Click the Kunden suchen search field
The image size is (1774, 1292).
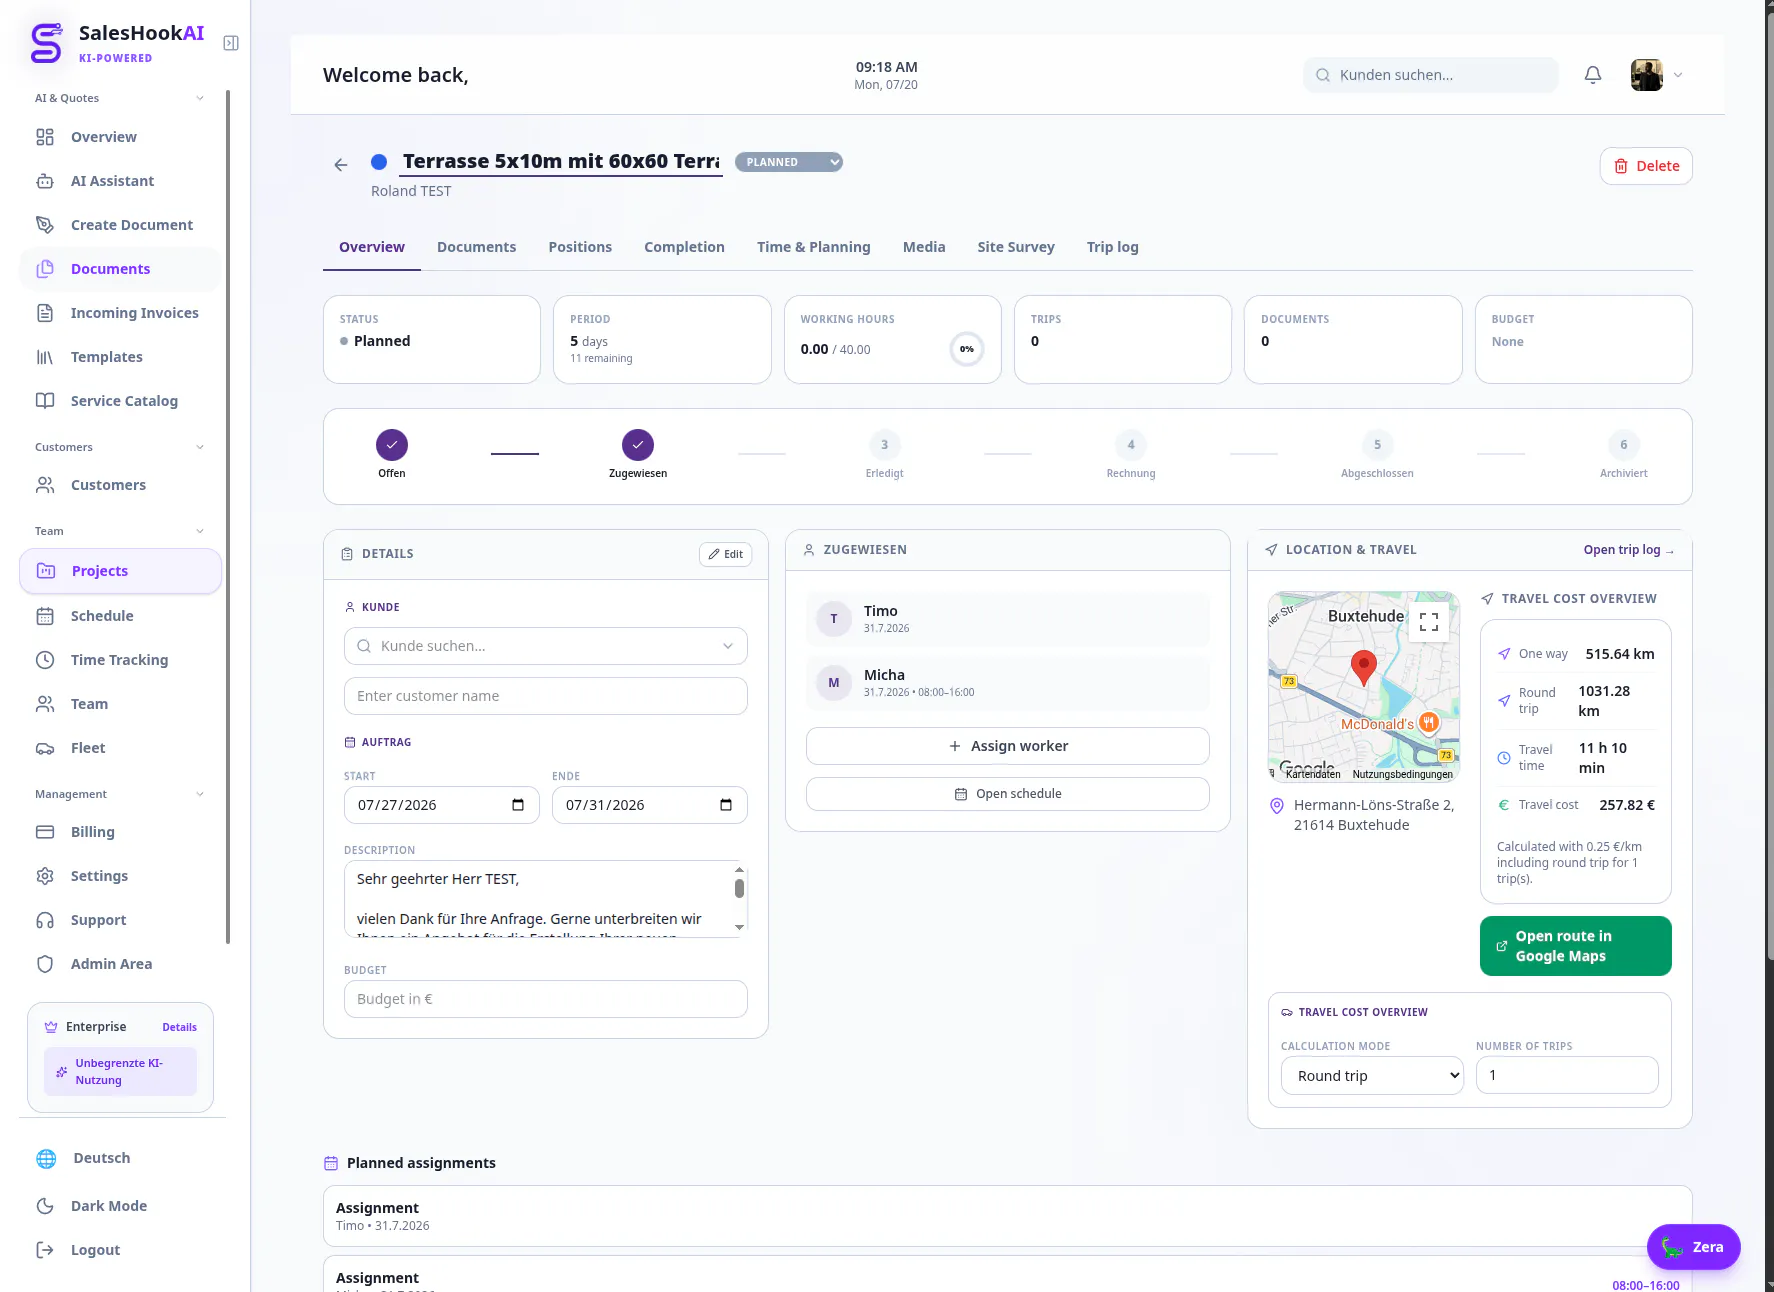click(x=1431, y=75)
